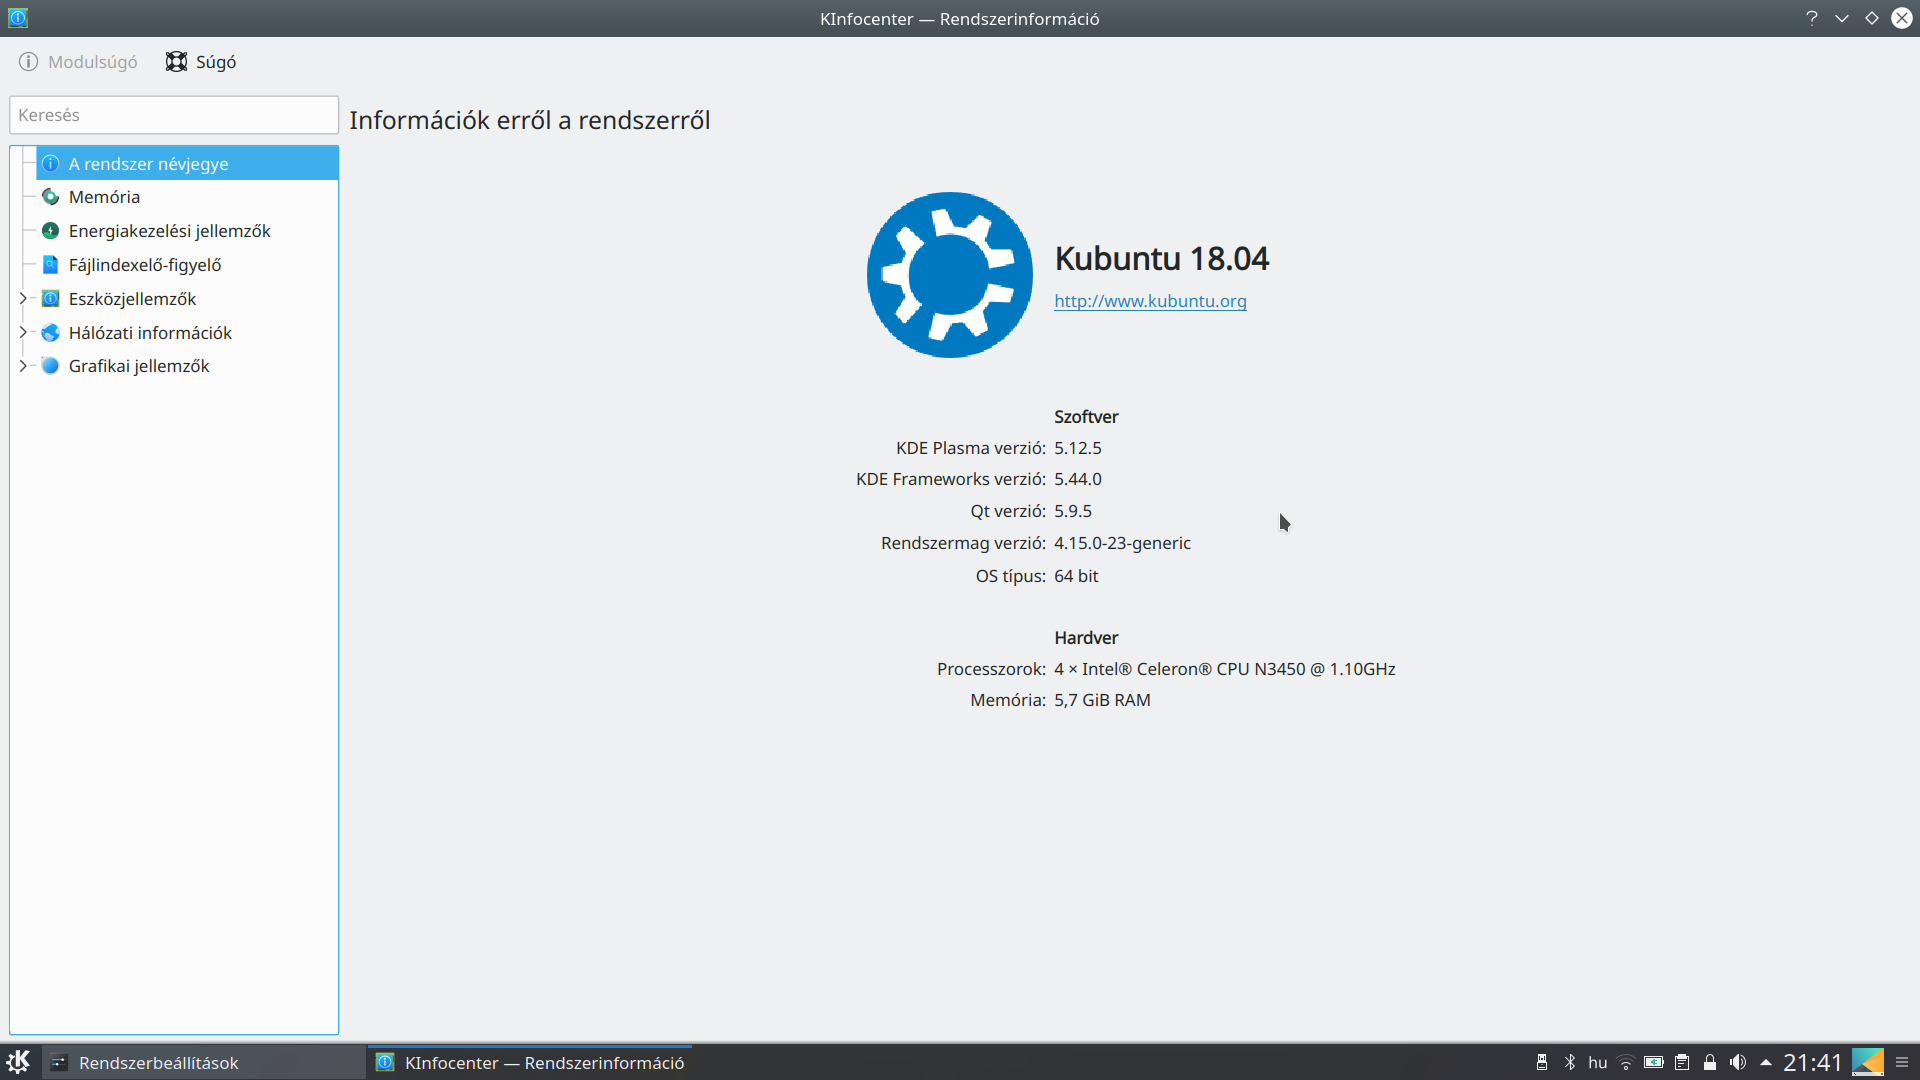
Task: Click the Energiakezelési jellemzők icon
Action: [51, 231]
